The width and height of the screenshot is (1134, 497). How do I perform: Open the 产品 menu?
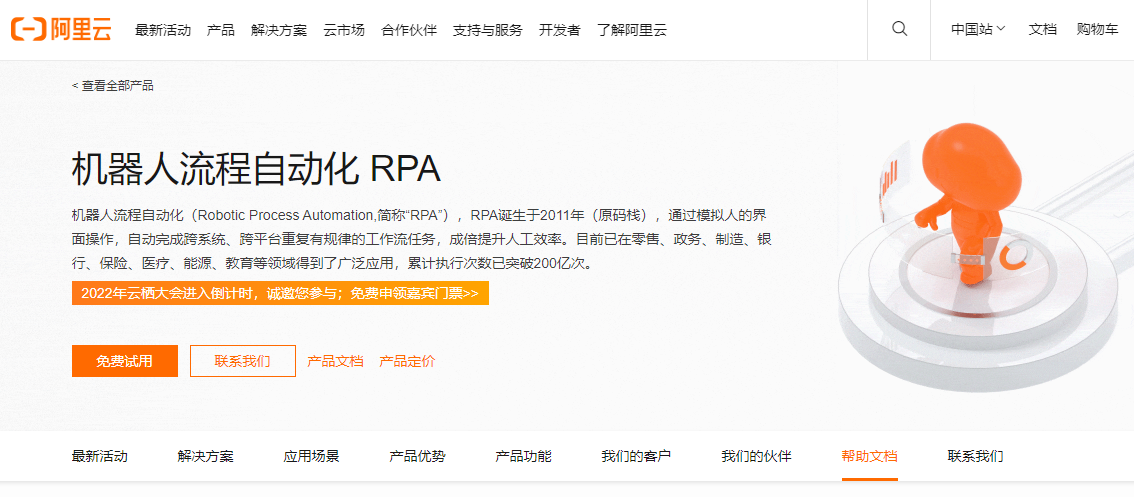tap(221, 30)
